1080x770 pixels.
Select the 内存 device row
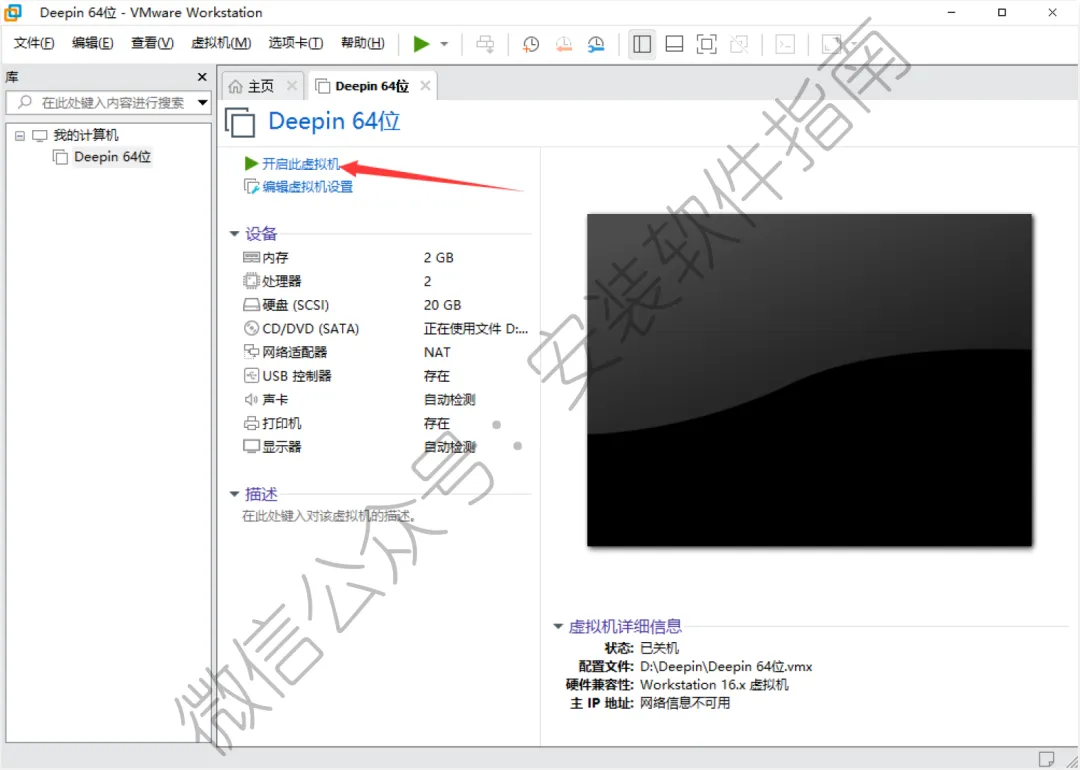click(x=386, y=258)
